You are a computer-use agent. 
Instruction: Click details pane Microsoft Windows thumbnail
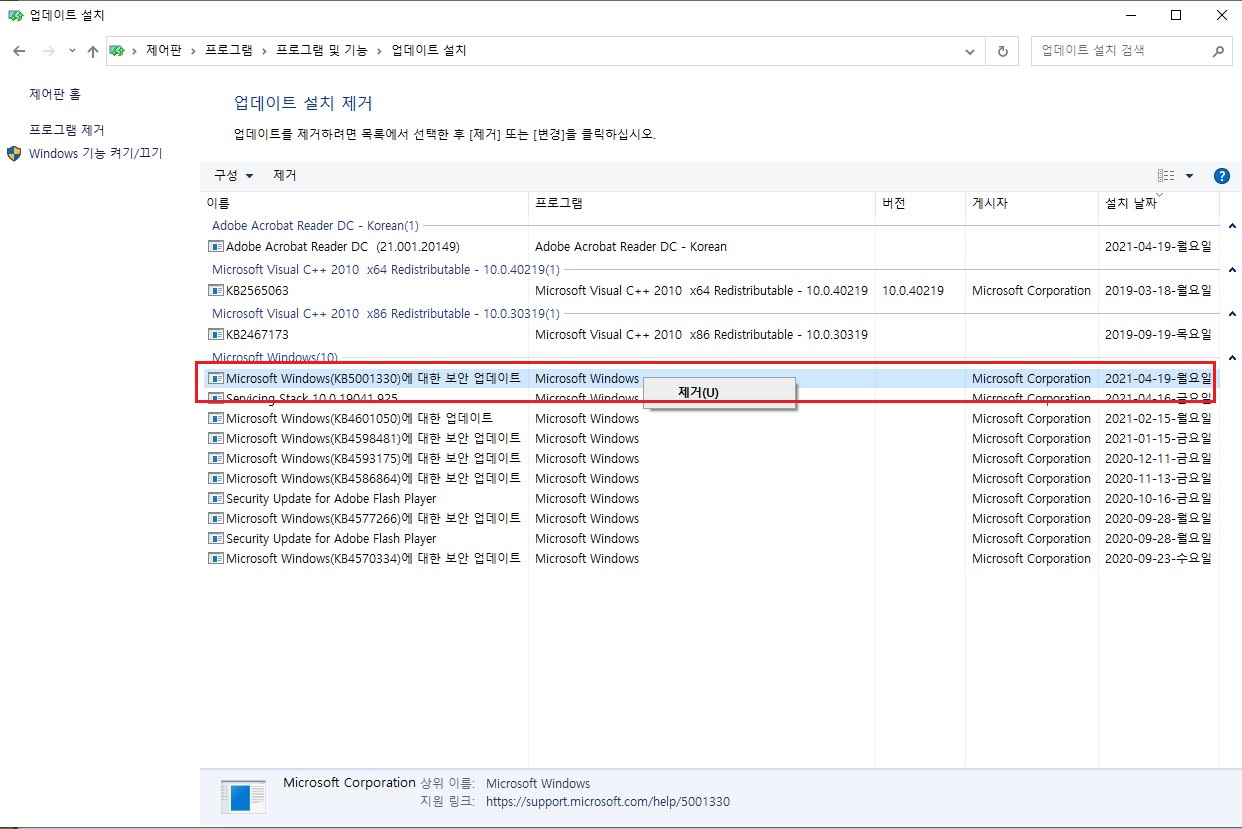point(243,796)
